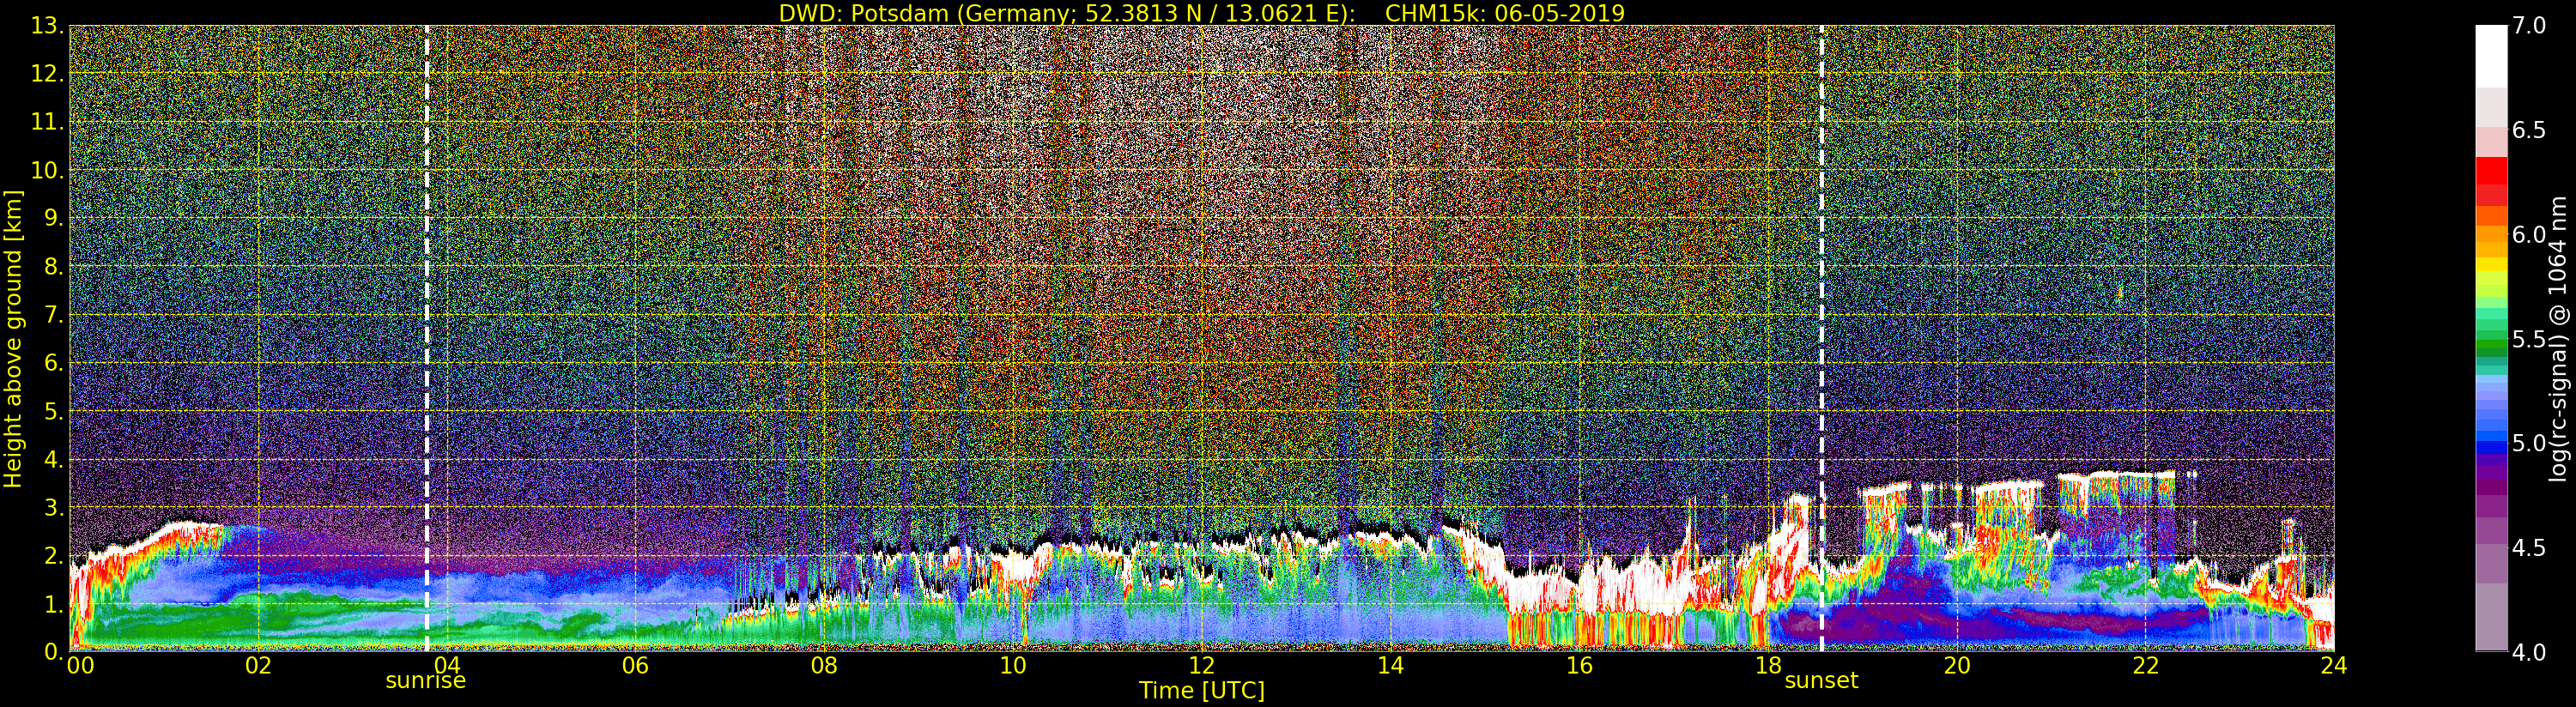The width and height of the screenshot is (2576, 707).
Task: Click the colorbar tick label '5.0'
Action: pyautogui.click(x=2529, y=443)
